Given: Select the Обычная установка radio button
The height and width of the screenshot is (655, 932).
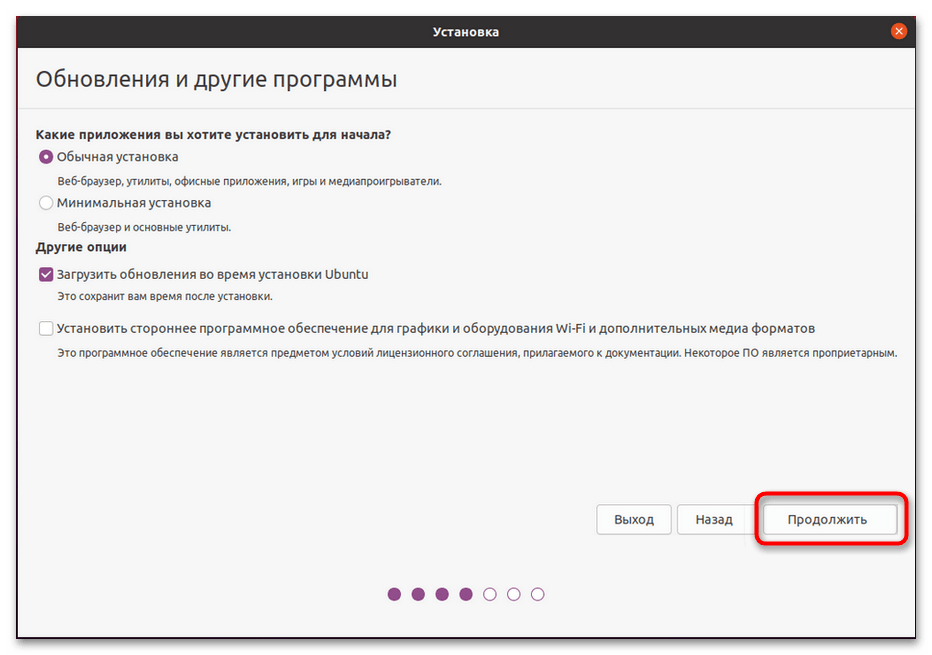Looking at the screenshot, I should click(x=46, y=157).
